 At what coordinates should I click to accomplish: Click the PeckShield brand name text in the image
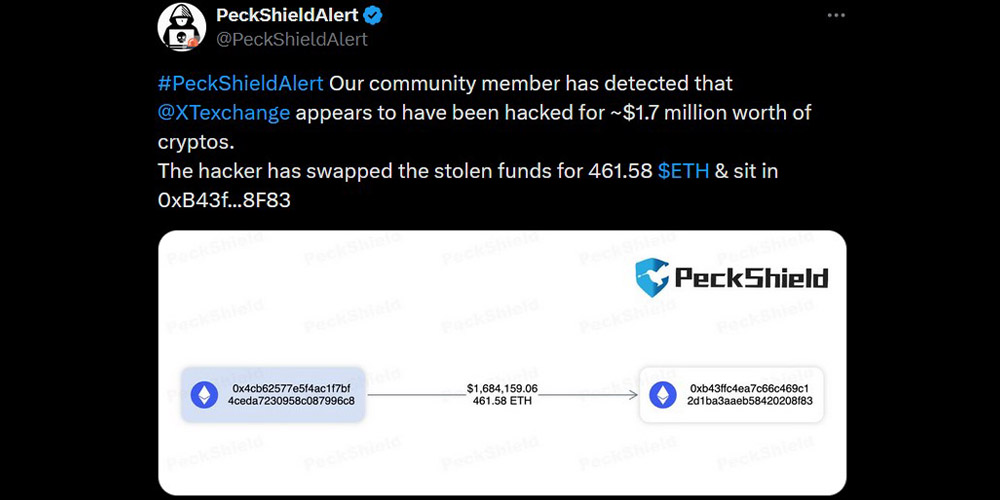pyautogui.click(x=751, y=277)
